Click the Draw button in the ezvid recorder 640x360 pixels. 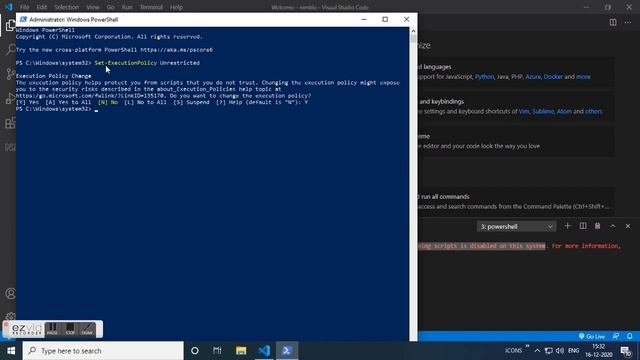click(x=87, y=329)
